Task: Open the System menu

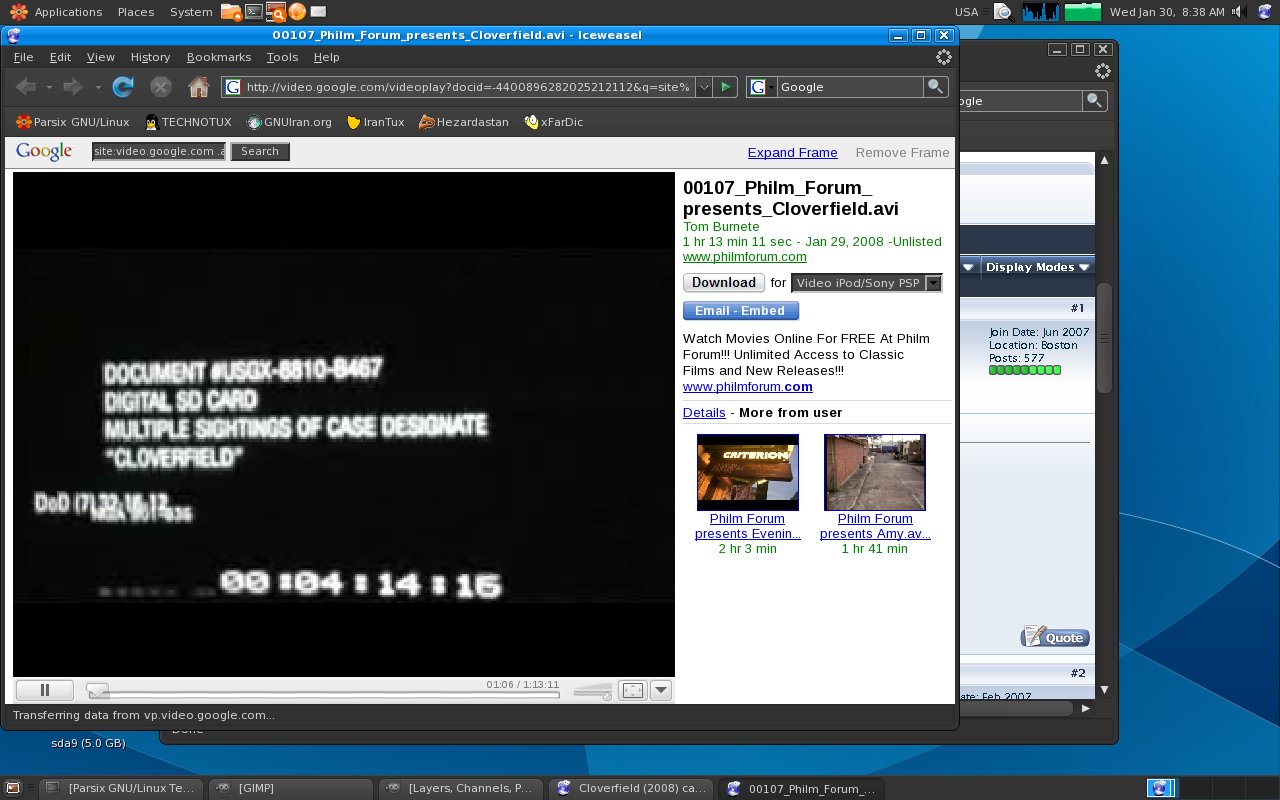Action: tap(190, 12)
